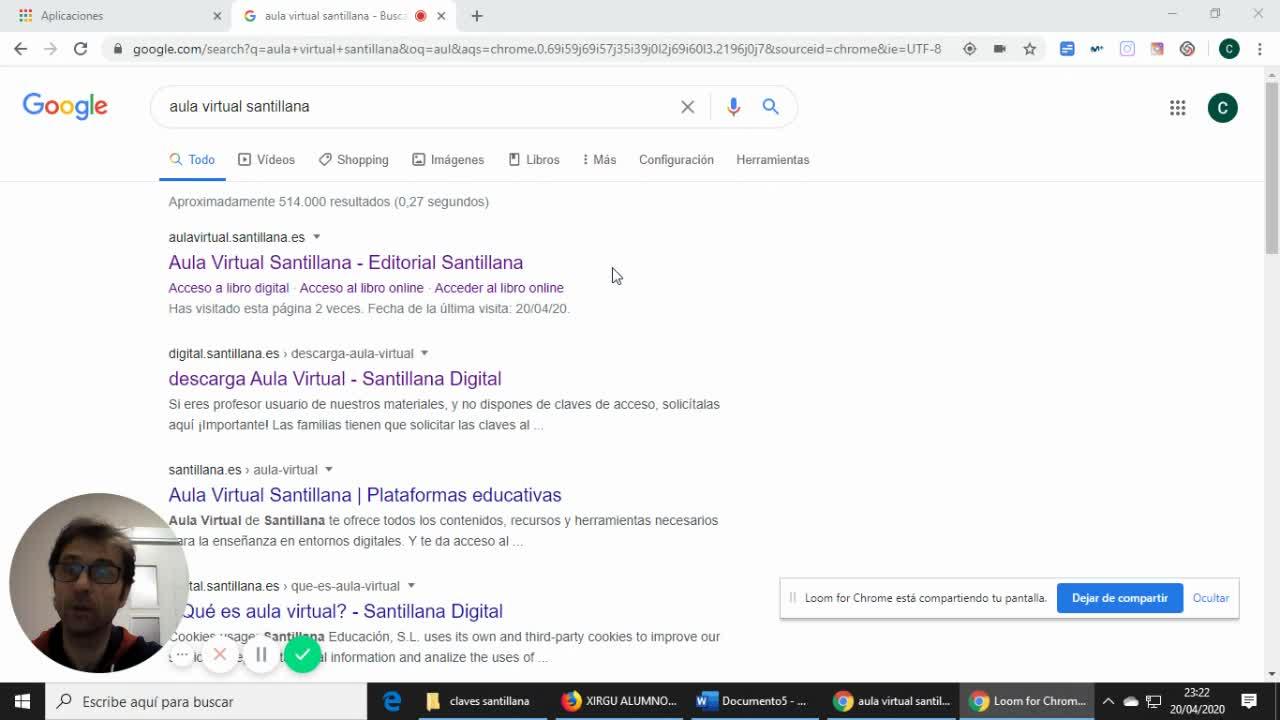Screen dimensions: 1280x720
Task: Go to the Google logo homepage
Action: pyautogui.click(x=65, y=107)
